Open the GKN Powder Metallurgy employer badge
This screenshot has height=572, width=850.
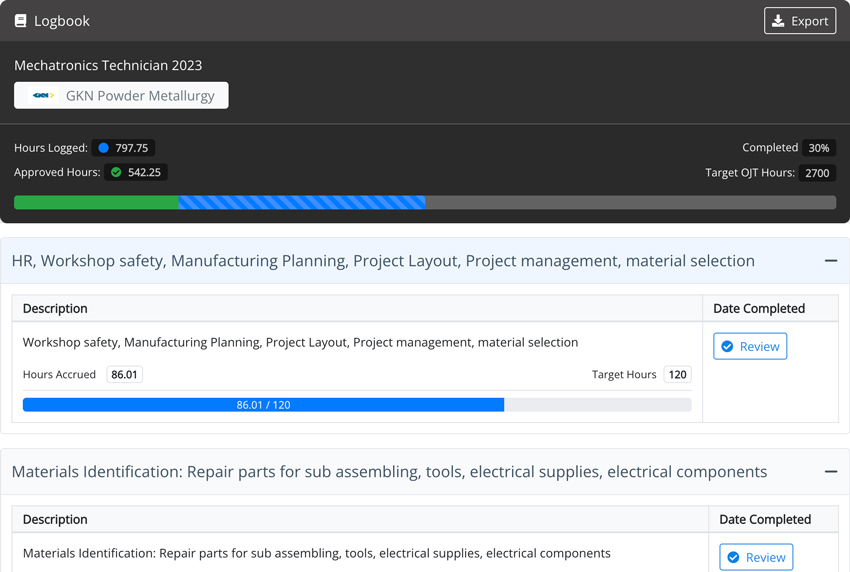pos(121,96)
